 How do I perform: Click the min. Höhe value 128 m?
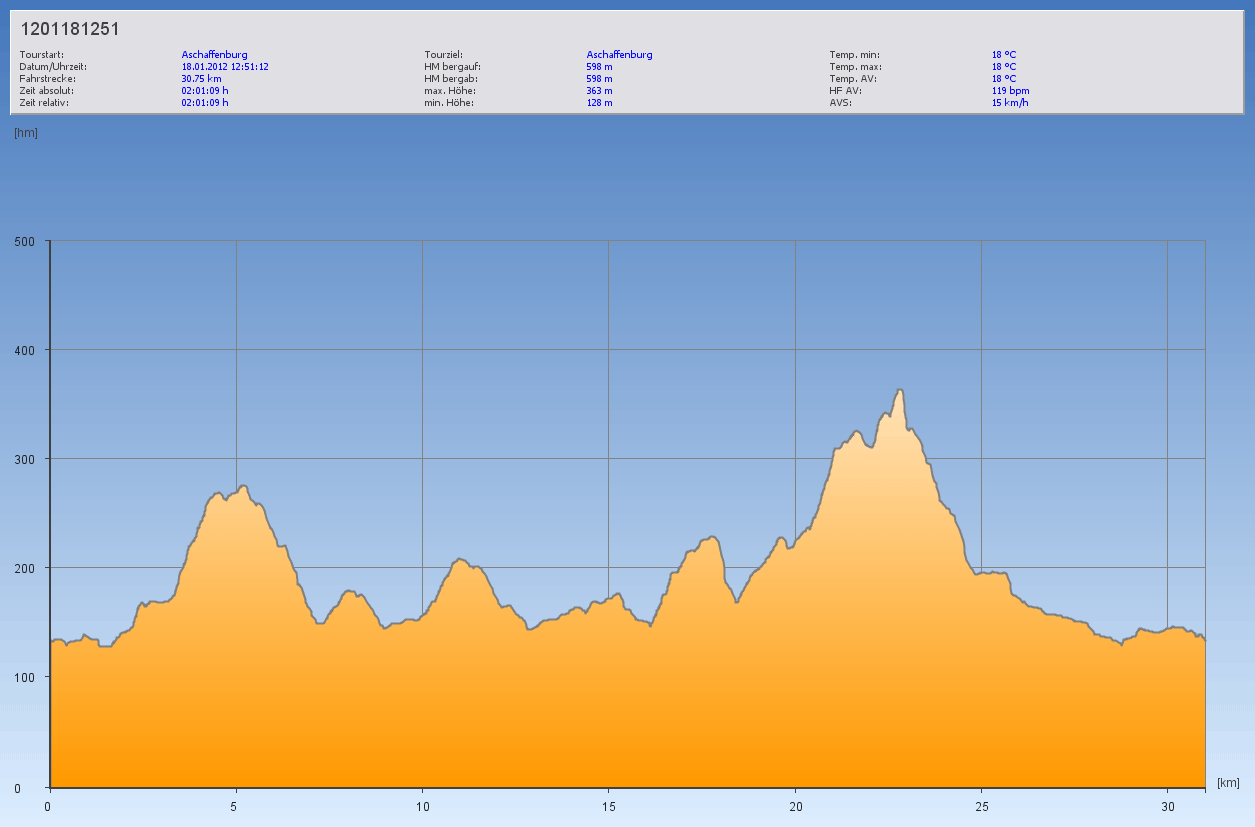pos(599,103)
